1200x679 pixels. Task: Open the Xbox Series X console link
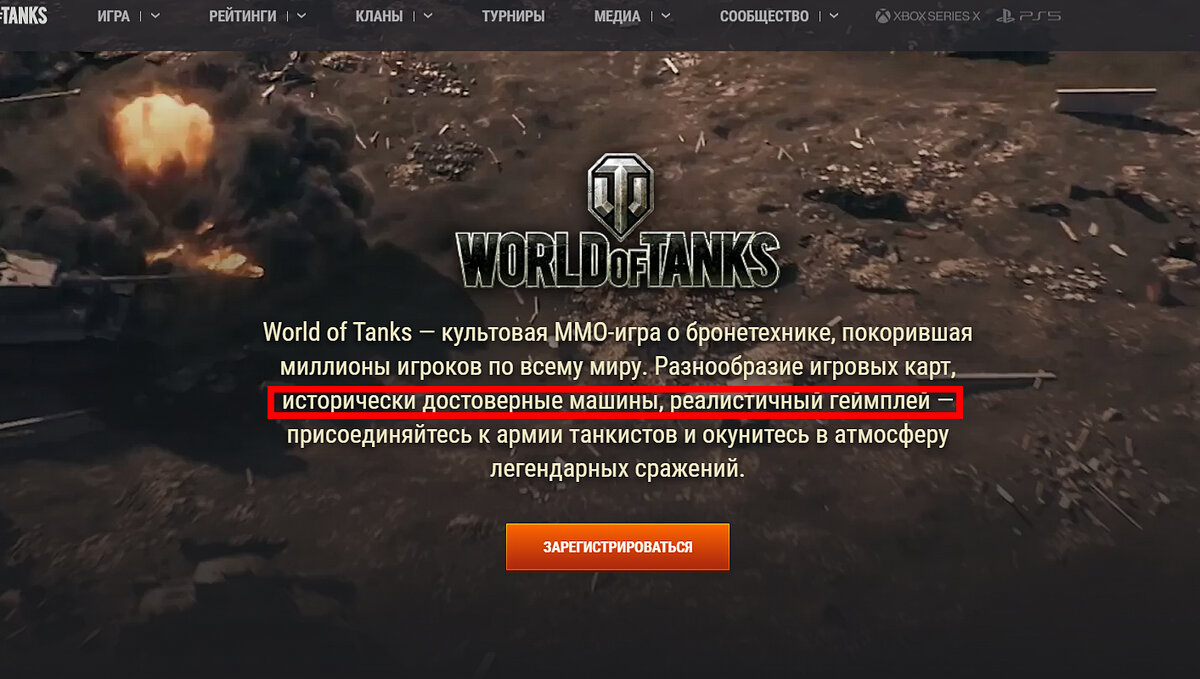pos(927,16)
